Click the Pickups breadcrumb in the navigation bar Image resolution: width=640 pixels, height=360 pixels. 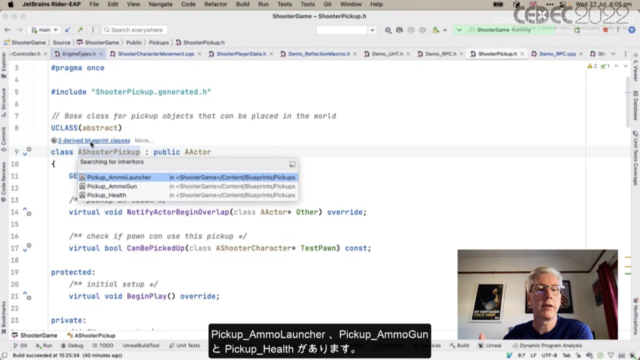tap(158, 42)
